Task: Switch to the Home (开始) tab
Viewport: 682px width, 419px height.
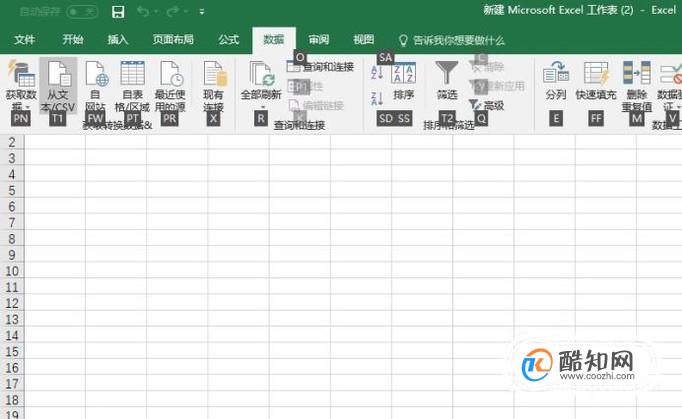Action: [73, 40]
